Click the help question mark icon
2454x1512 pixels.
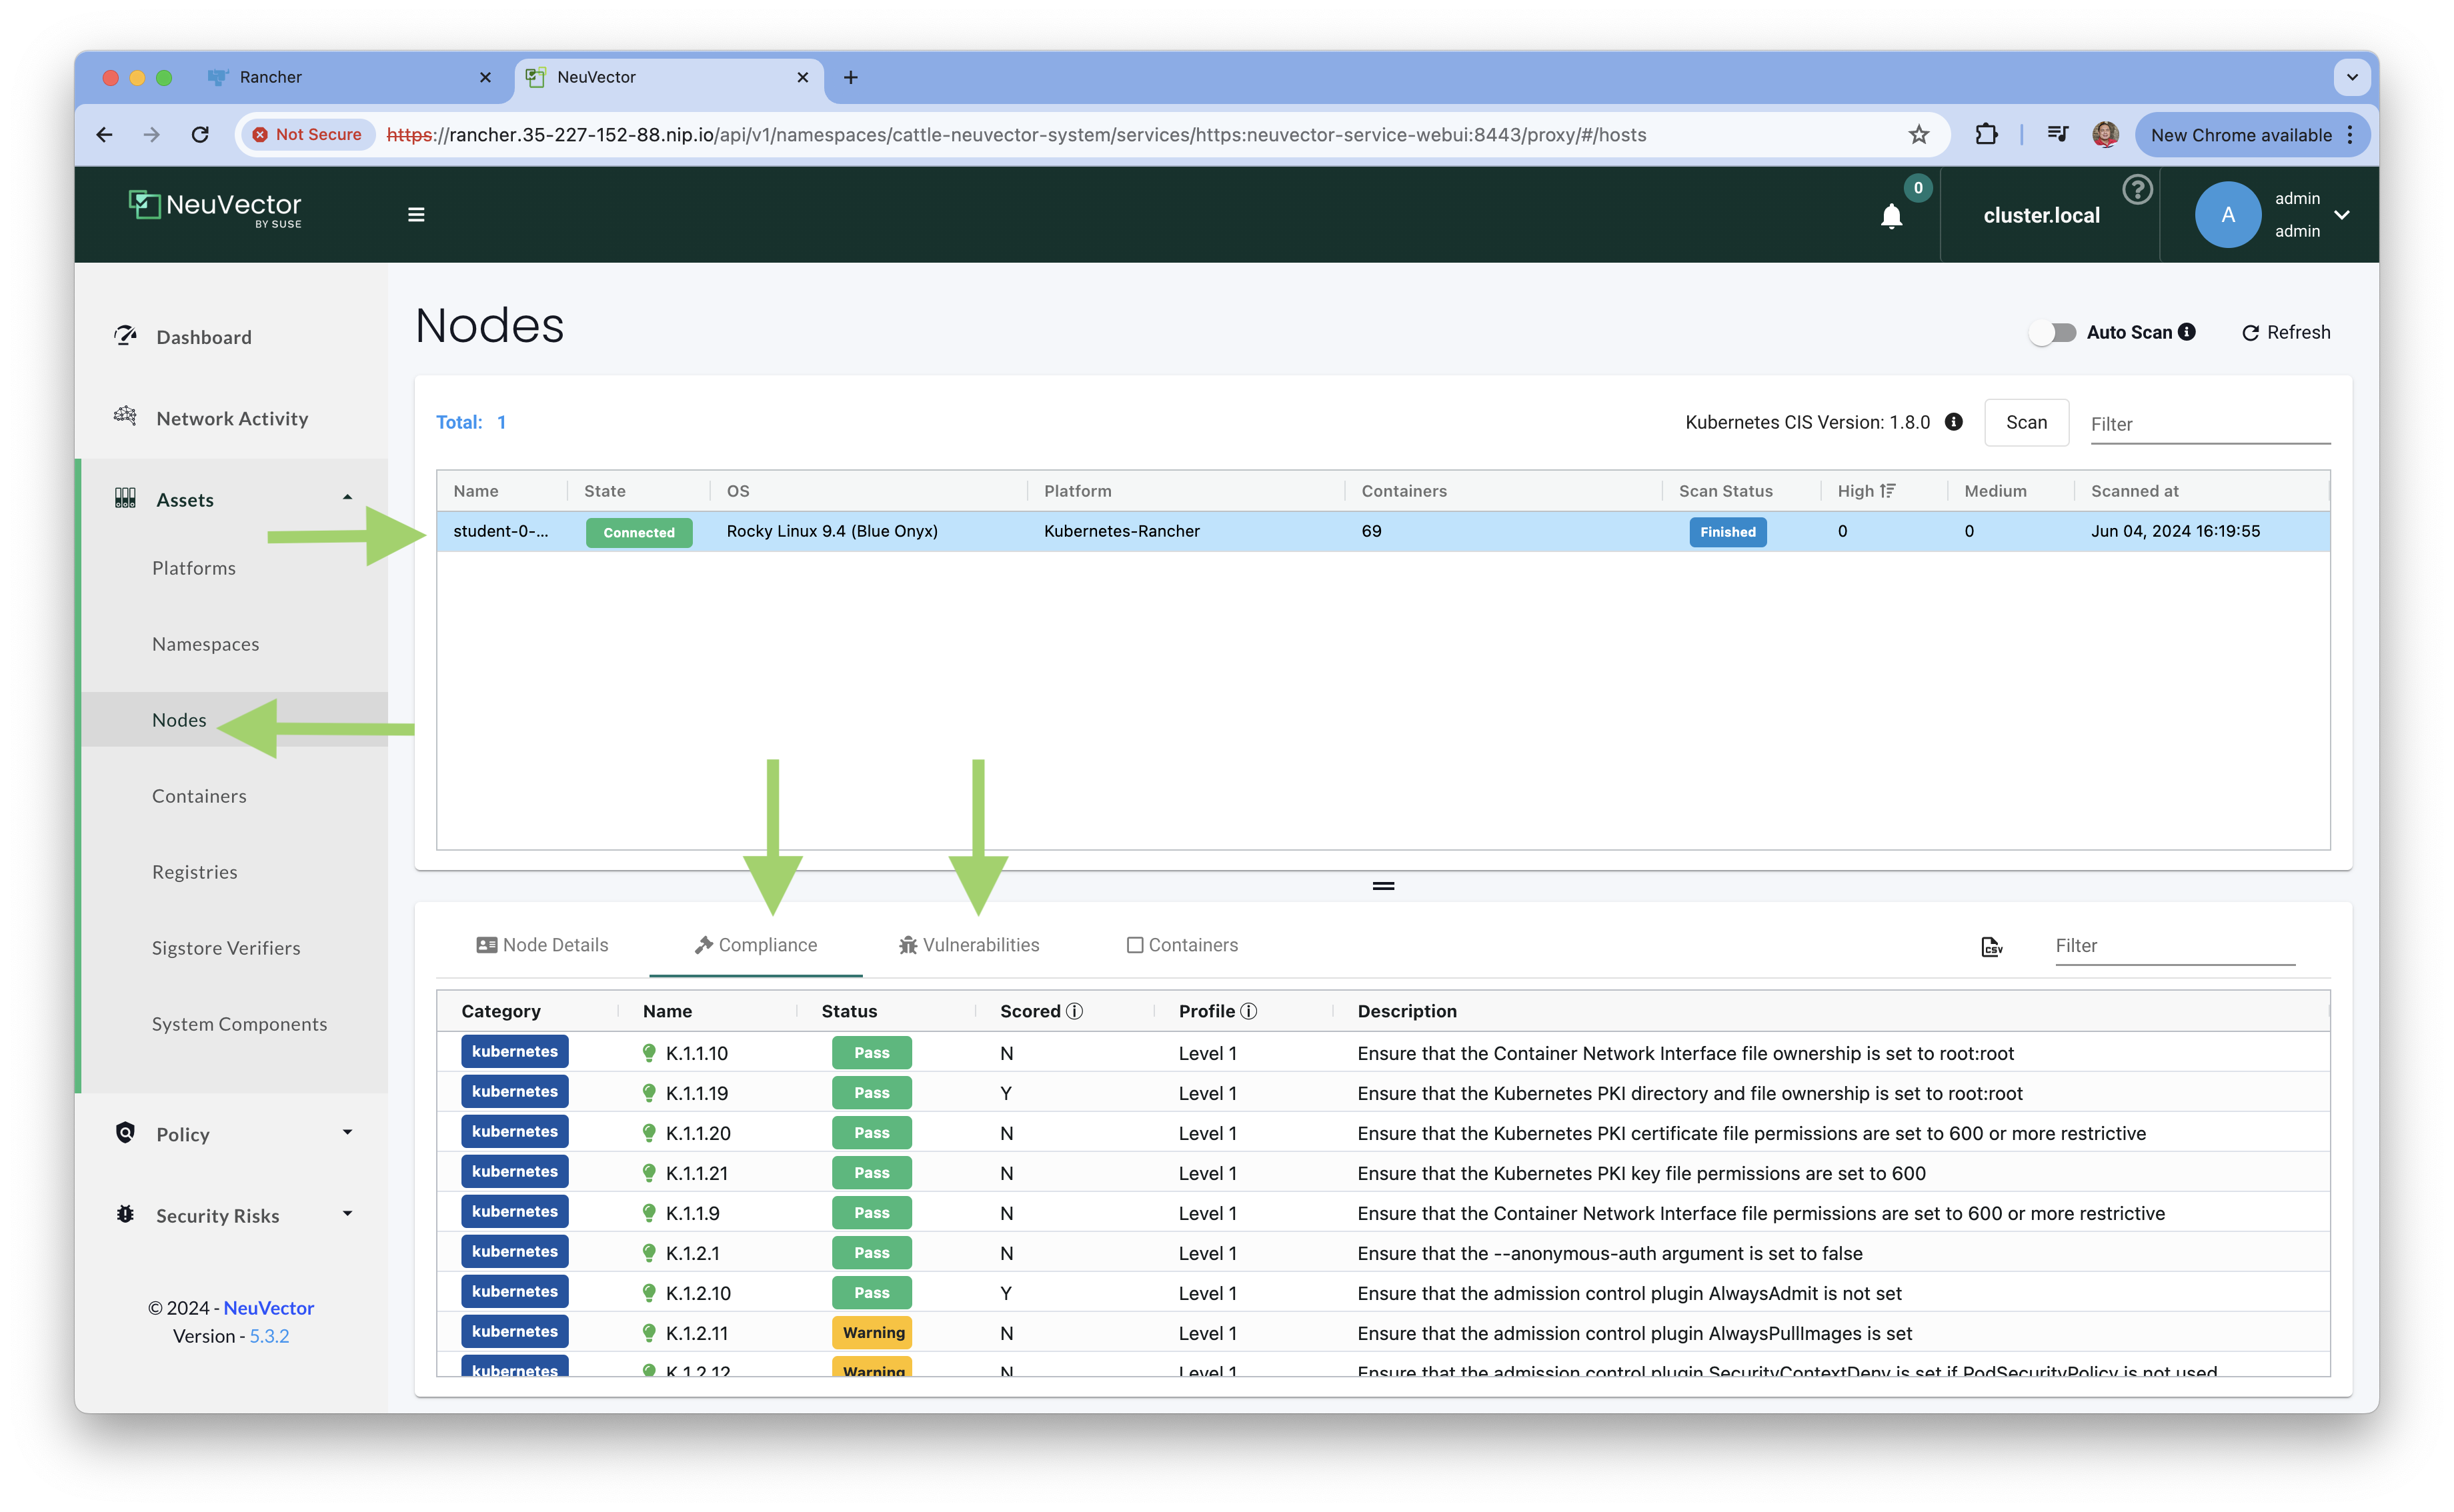[2137, 189]
